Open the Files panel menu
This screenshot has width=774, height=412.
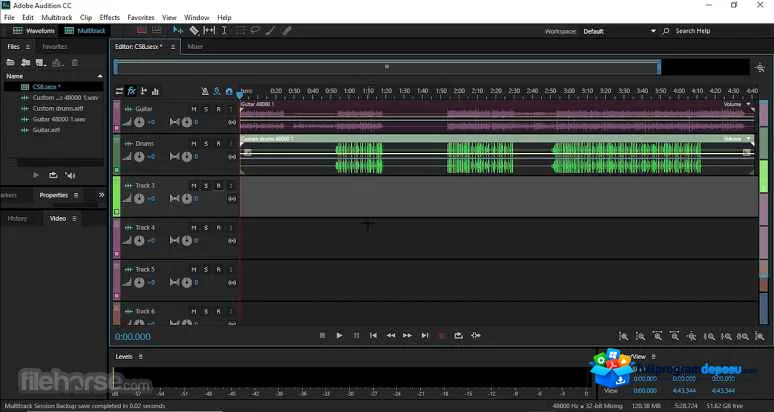coord(28,46)
